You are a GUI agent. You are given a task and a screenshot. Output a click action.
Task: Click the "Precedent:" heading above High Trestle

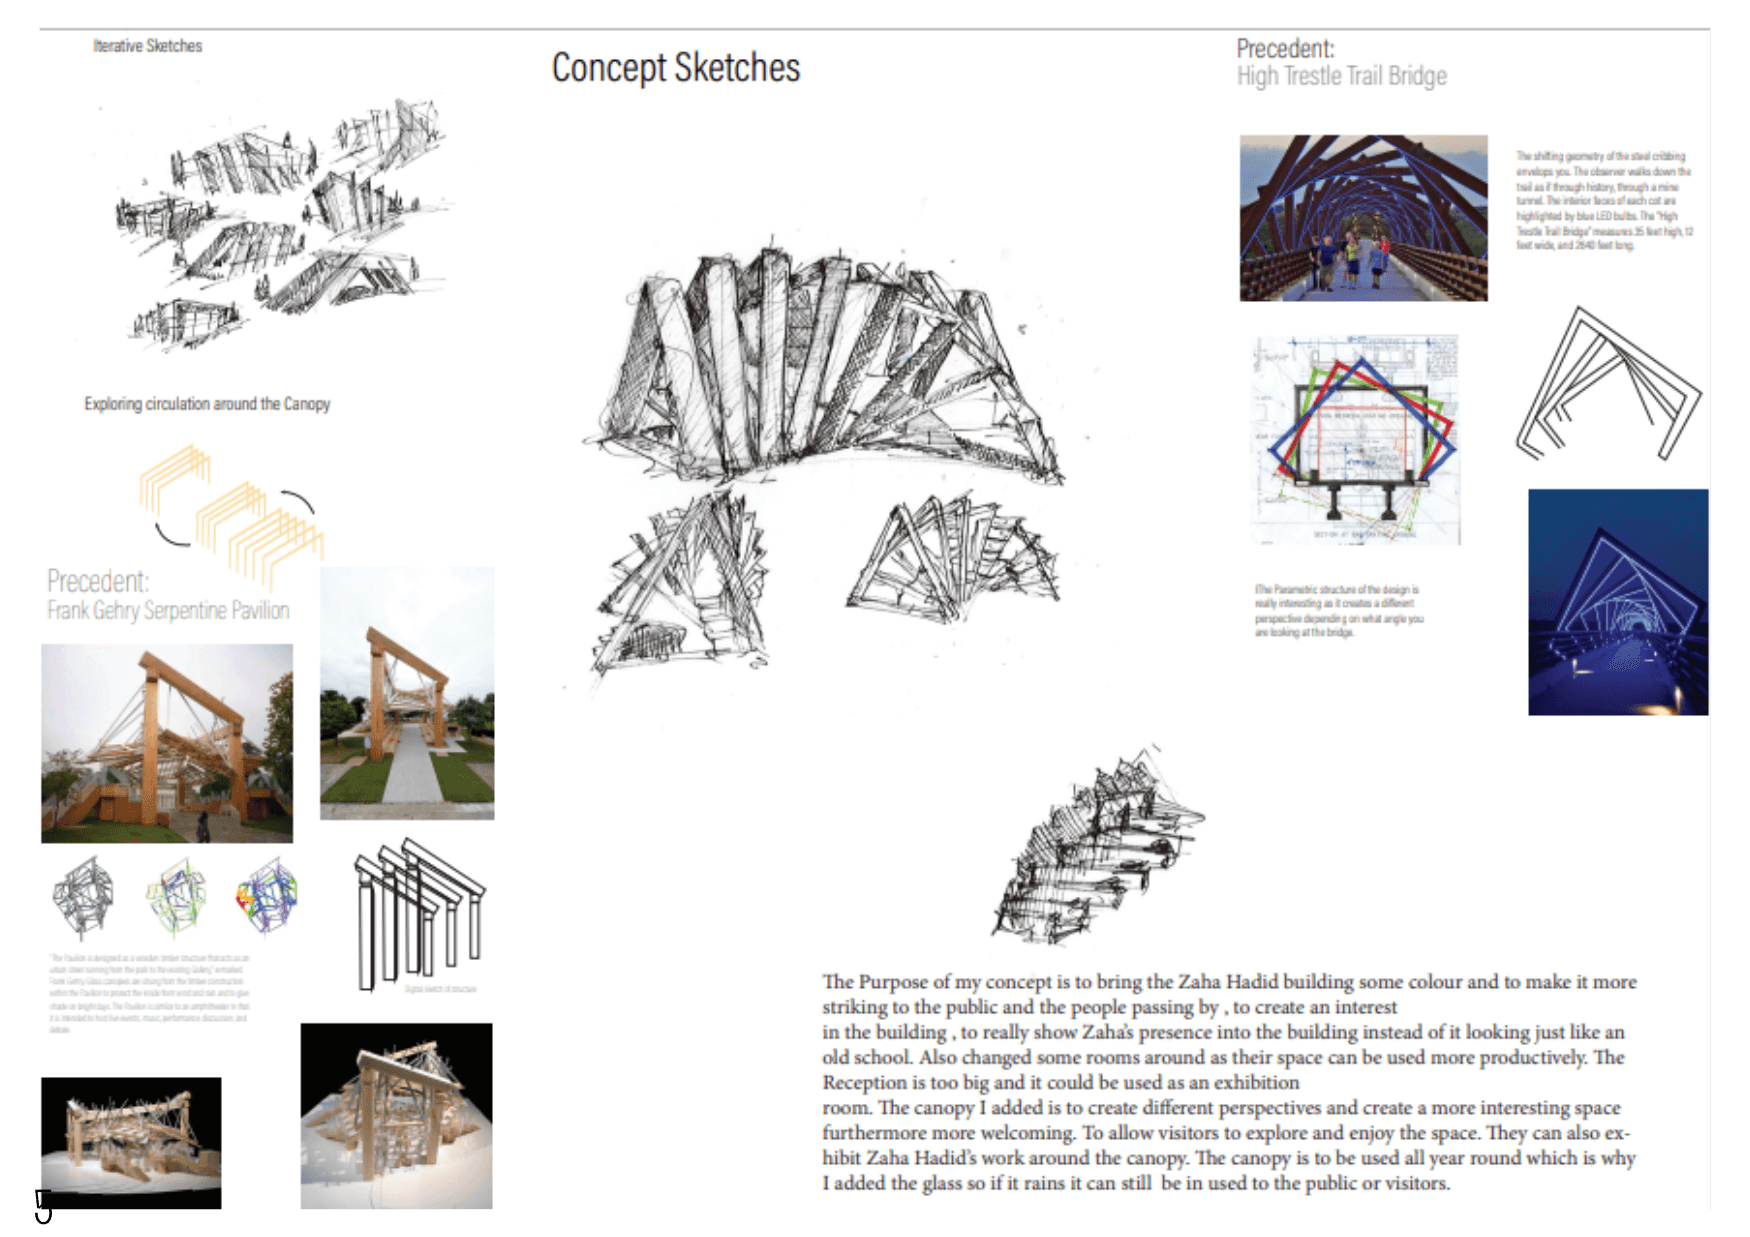click(x=1286, y=49)
